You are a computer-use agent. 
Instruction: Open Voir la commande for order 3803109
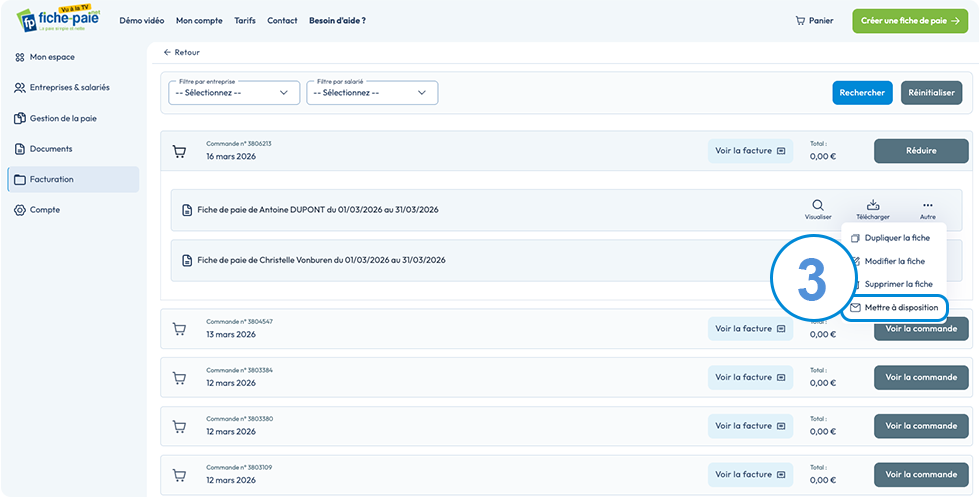[921, 475]
